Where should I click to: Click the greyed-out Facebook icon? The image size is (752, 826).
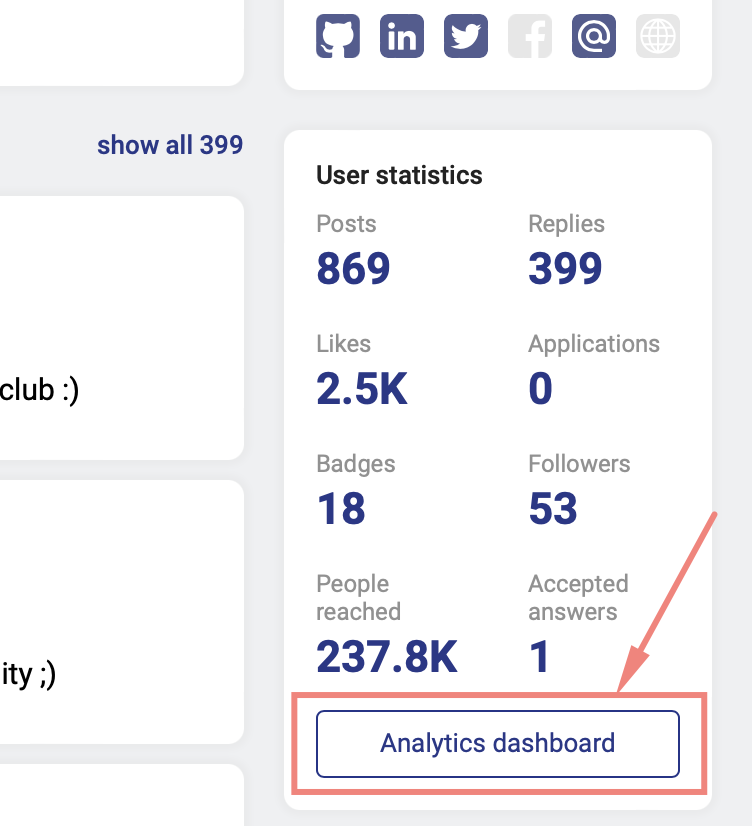529,36
